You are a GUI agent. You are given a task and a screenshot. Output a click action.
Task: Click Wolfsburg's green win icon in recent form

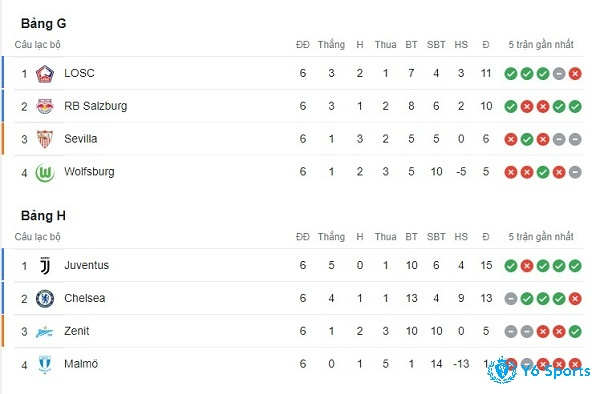coord(543,172)
